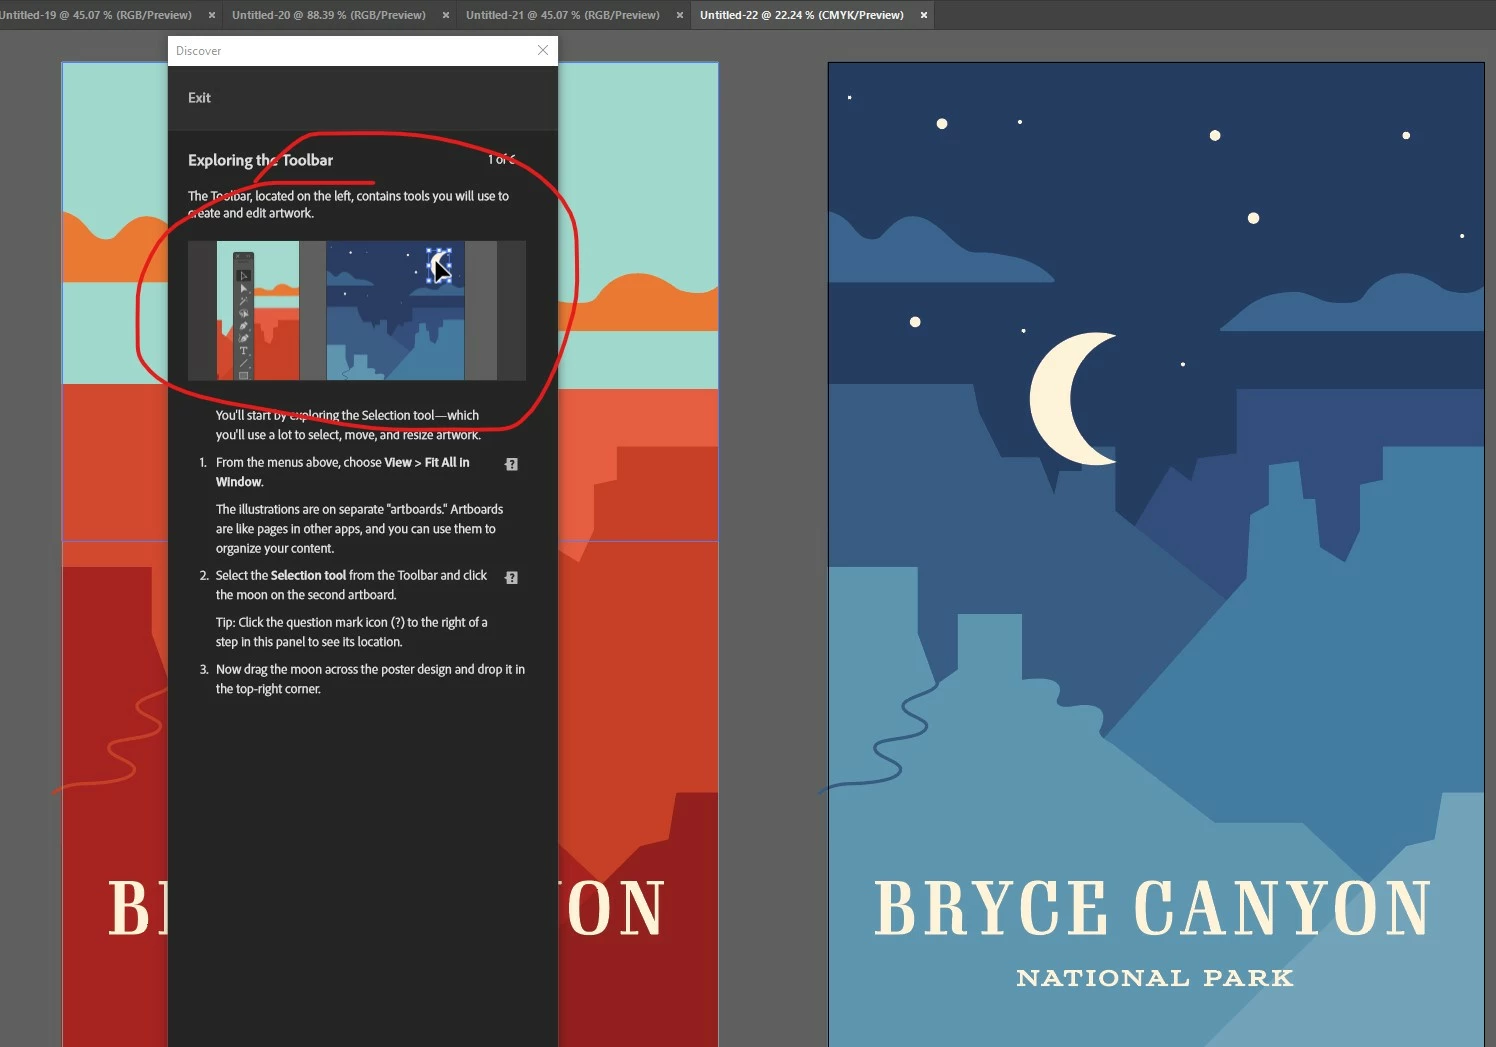The width and height of the screenshot is (1496, 1047).
Task: Select the Untitled-22 CMYK document tab
Action: 801,15
